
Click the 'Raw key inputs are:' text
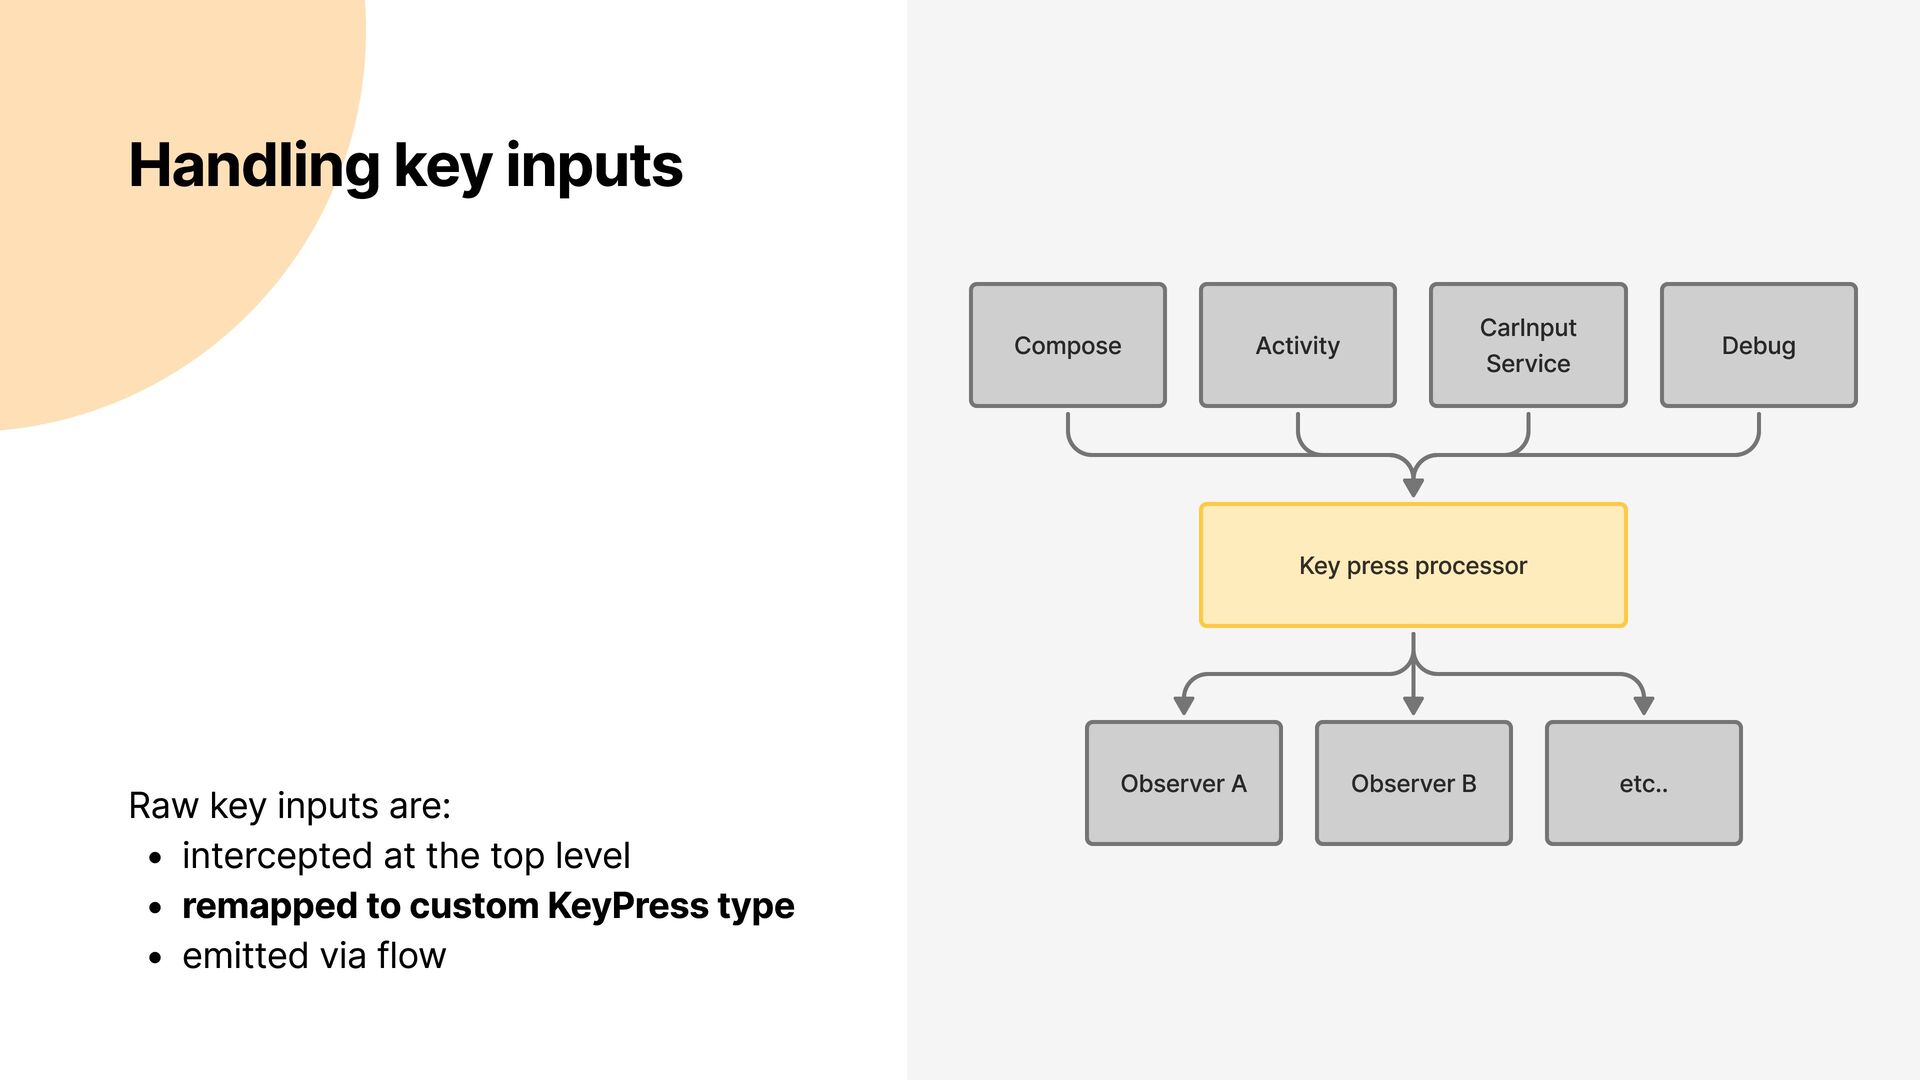click(x=289, y=805)
